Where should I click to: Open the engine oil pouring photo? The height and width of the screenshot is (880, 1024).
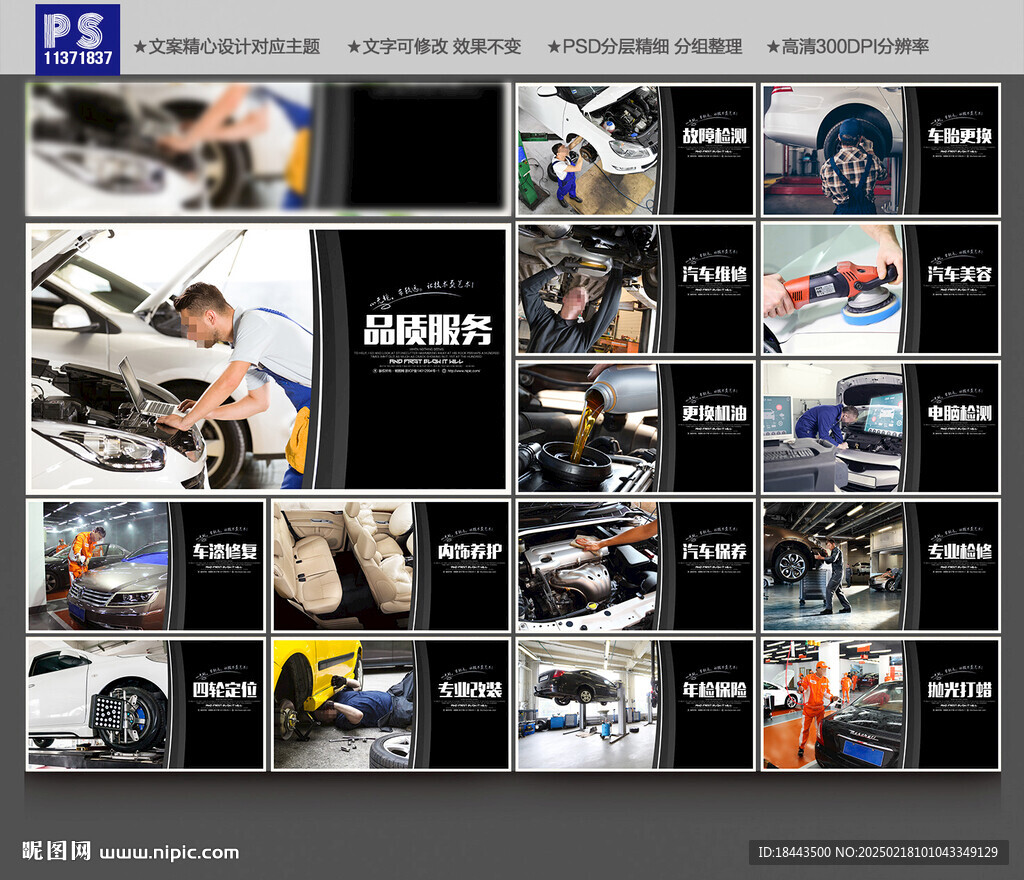click(588, 428)
